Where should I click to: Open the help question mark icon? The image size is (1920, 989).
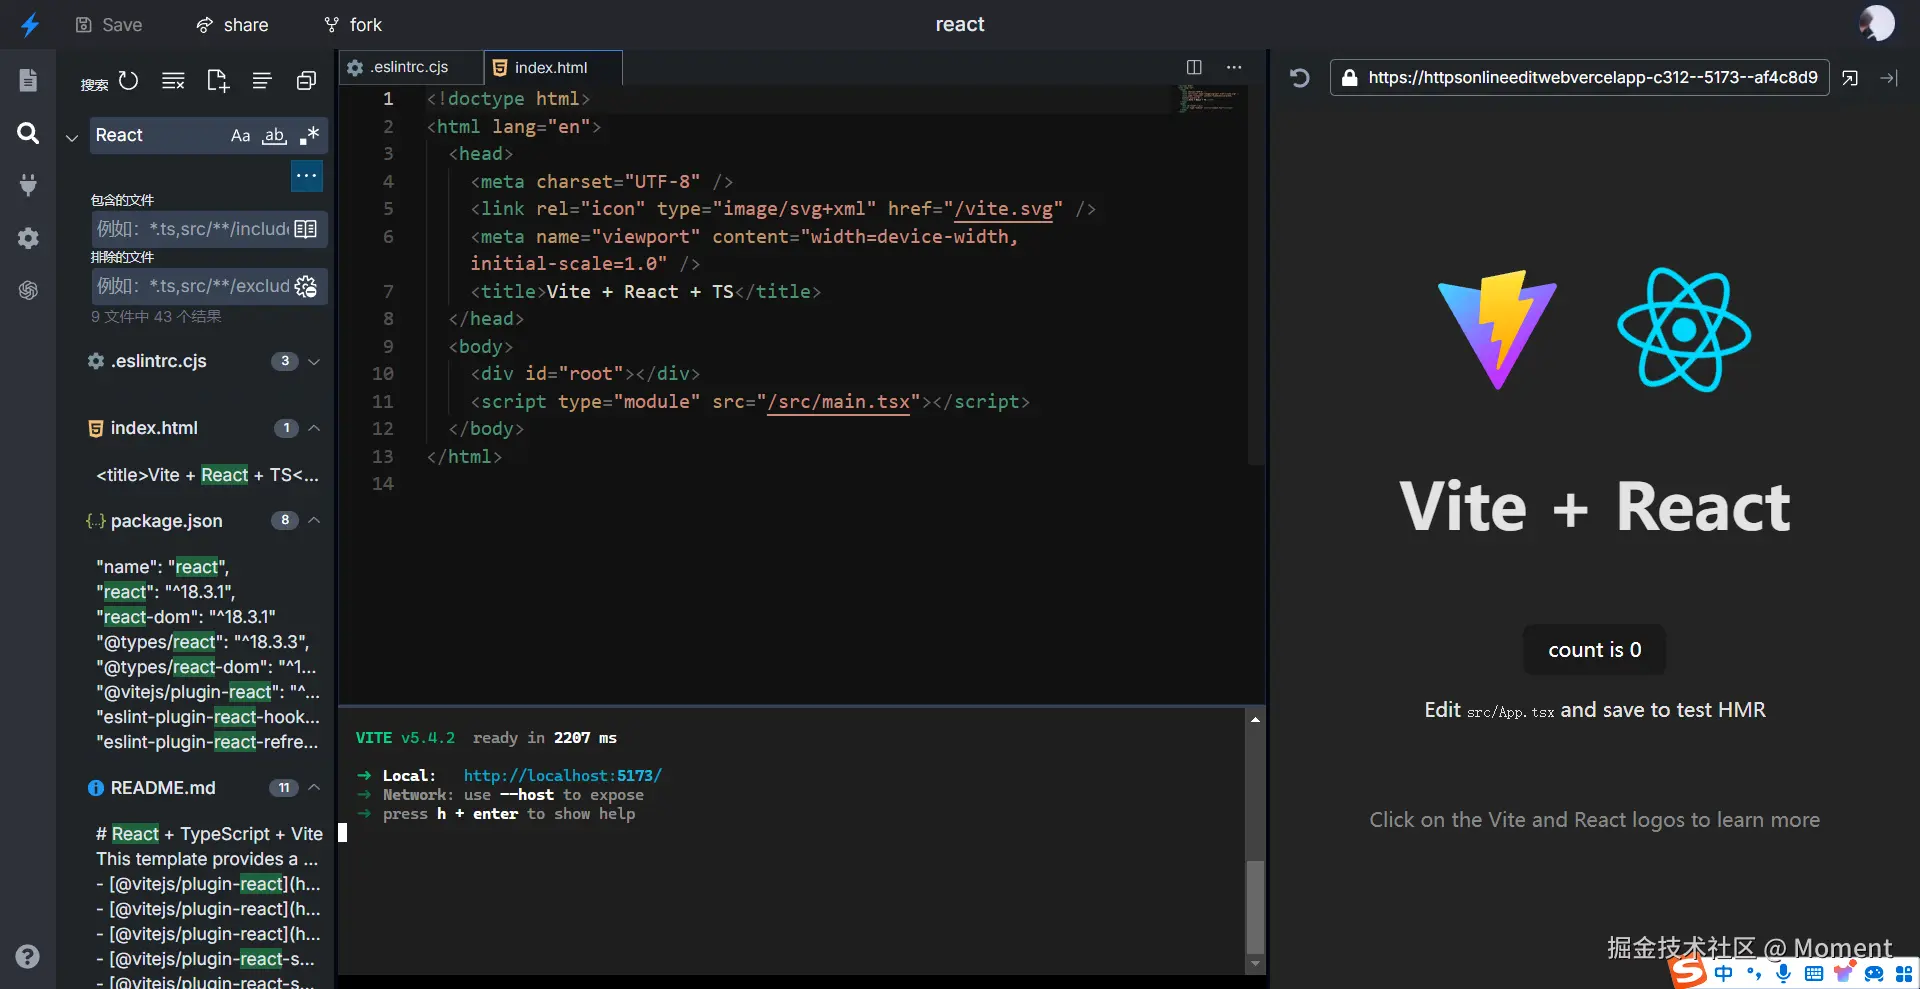coord(28,956)
